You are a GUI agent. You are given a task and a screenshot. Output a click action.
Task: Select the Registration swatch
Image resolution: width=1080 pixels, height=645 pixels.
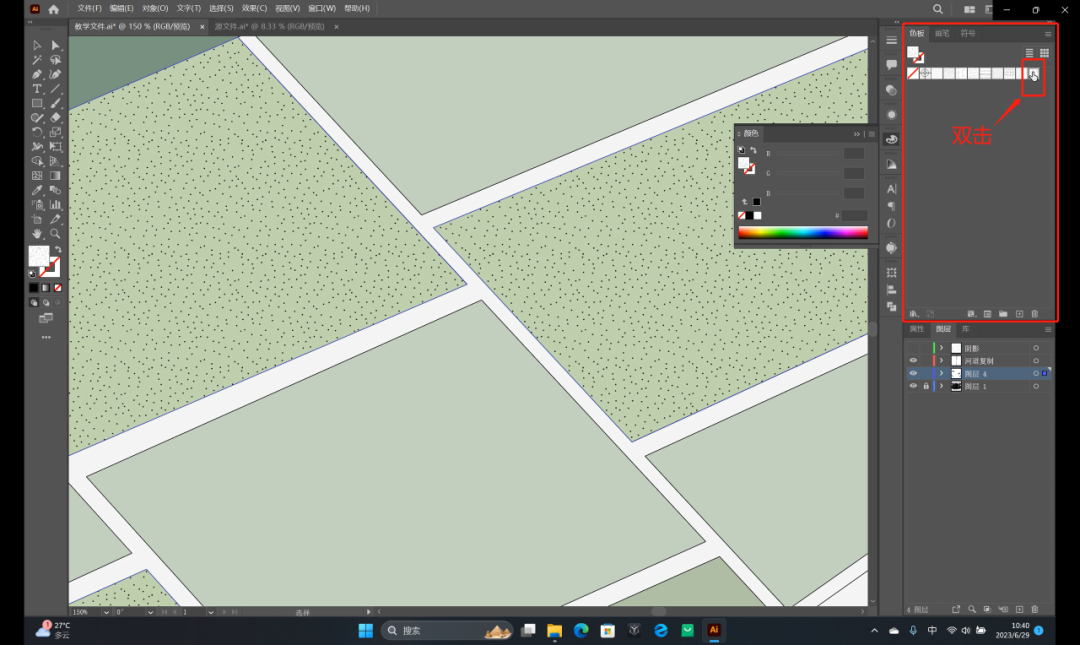click(x=925, y=74)
